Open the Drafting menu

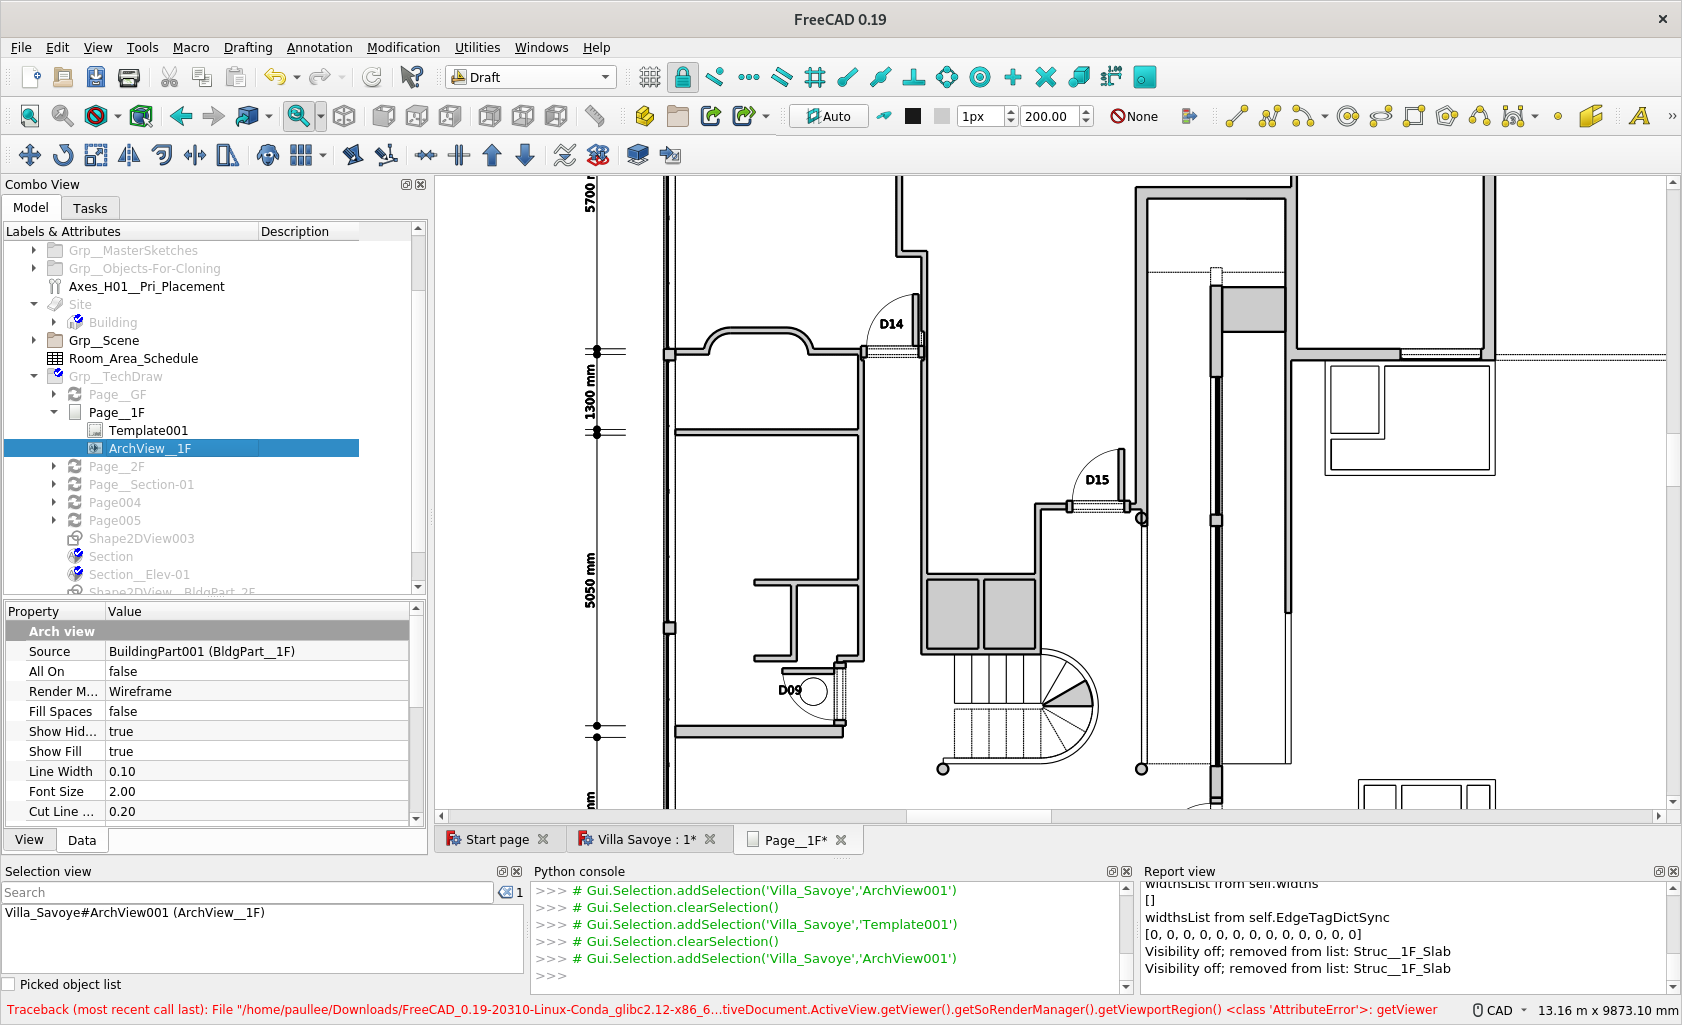[247, 47]
